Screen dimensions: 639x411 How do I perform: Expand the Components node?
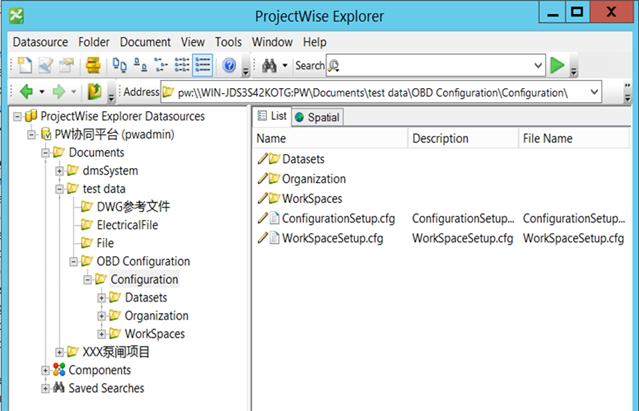tap(45, 371)
